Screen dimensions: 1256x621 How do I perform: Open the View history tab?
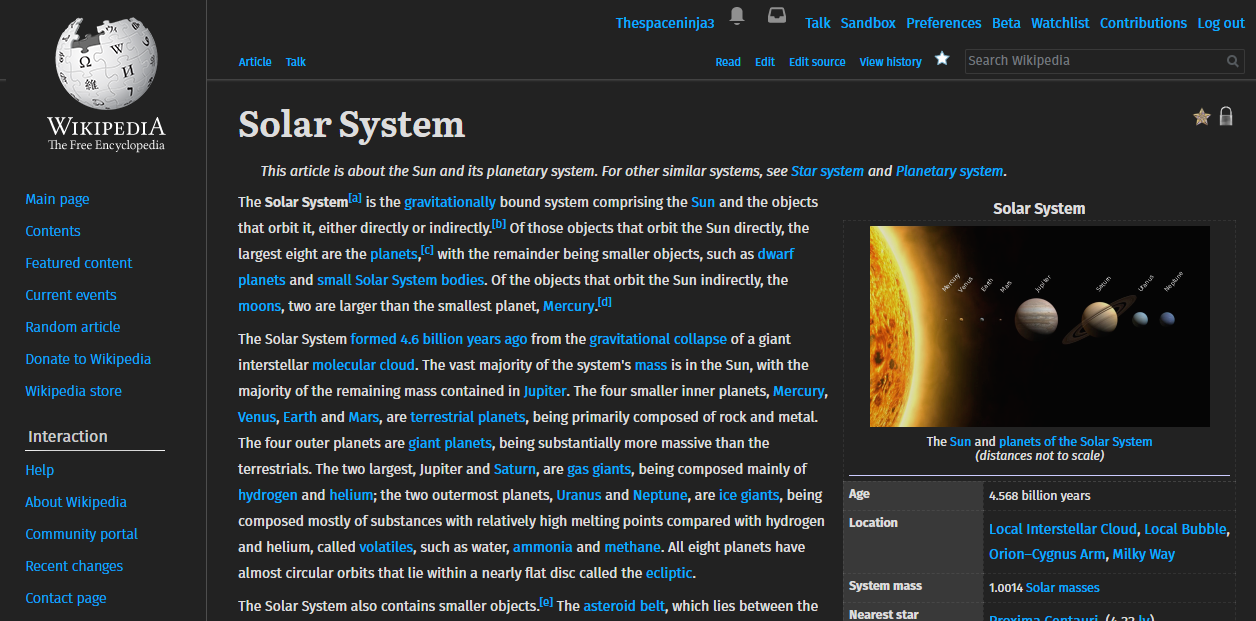(890, 62)
